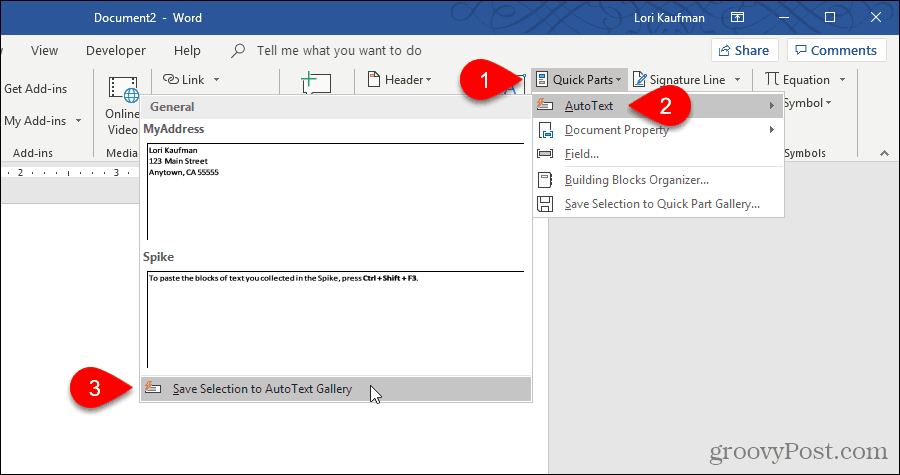
Task: Click Save Selection to Quick Part Gallery...
Action: click(x=658, y=204)
